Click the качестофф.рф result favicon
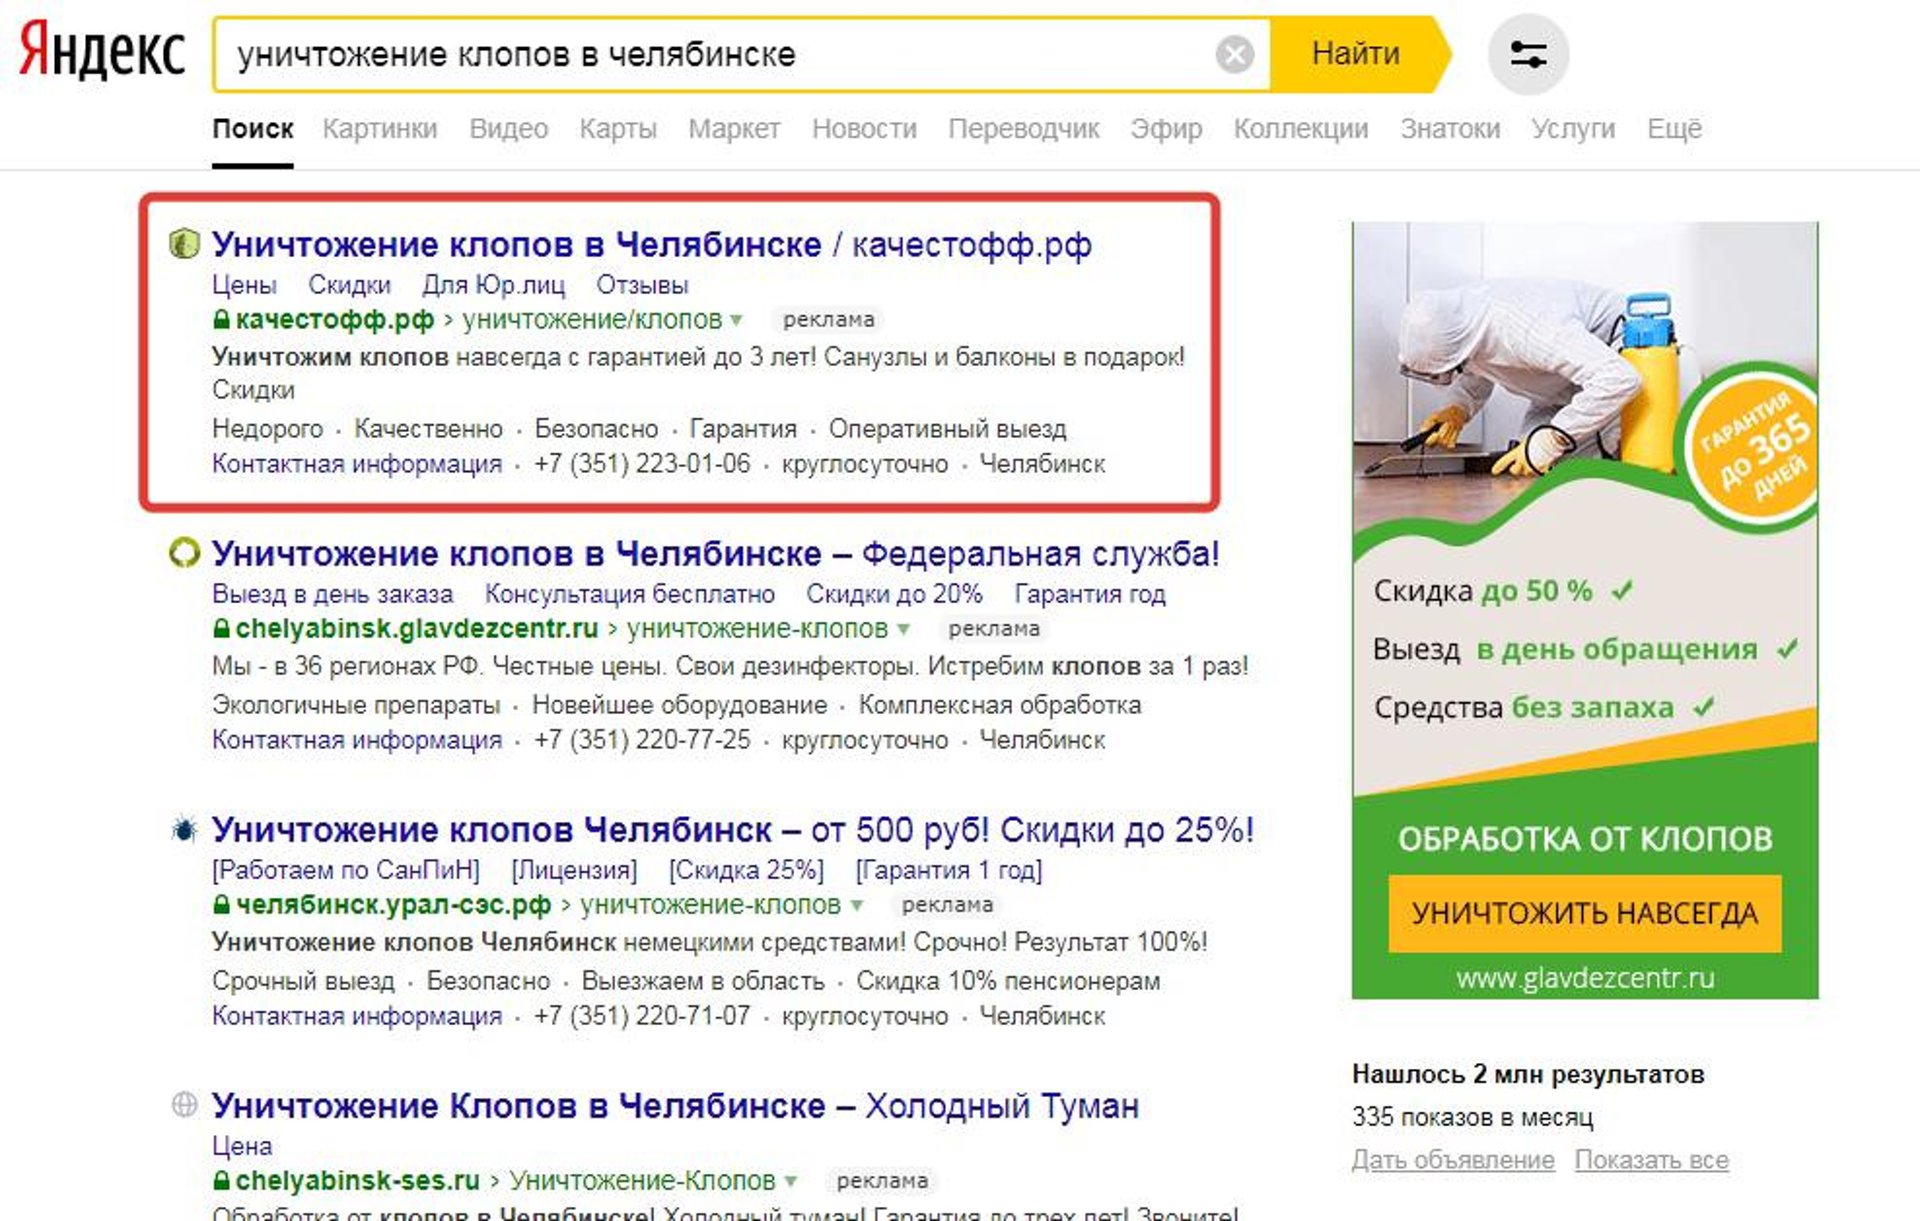The width and height of the screenshot is (1920, 1221). point(184,243)
